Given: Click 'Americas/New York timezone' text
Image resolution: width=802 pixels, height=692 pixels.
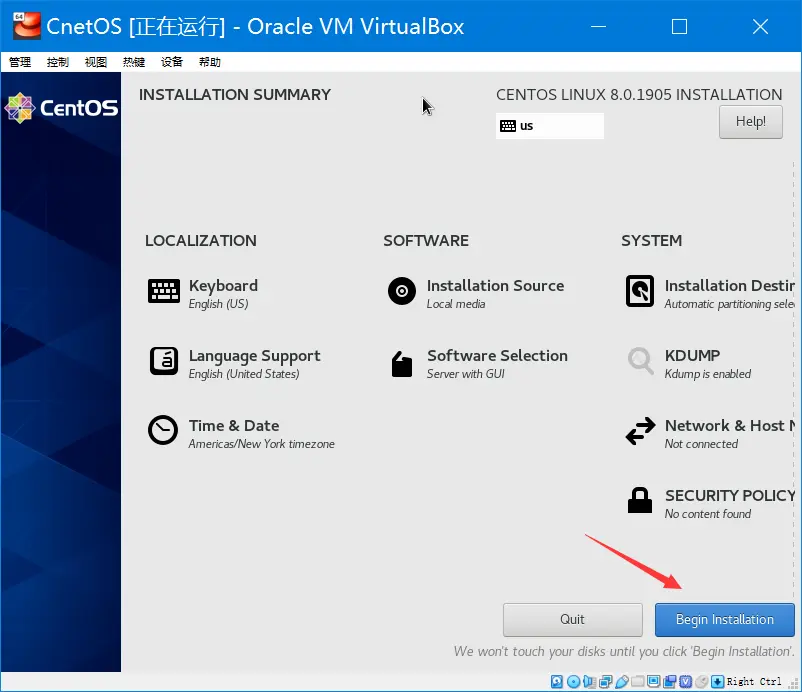Looking at the screenshot, I should pyautogui.click(x=261, y=444).
